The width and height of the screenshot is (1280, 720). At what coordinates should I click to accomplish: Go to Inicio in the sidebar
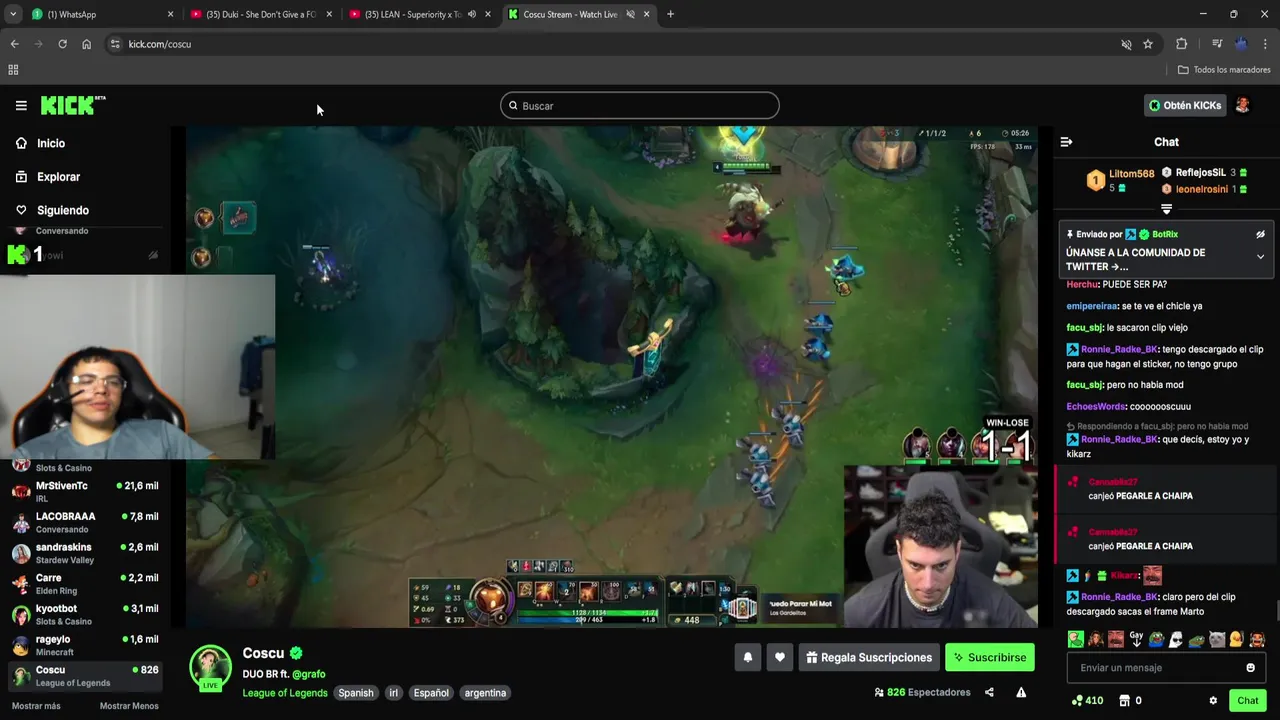pos(51,143)
